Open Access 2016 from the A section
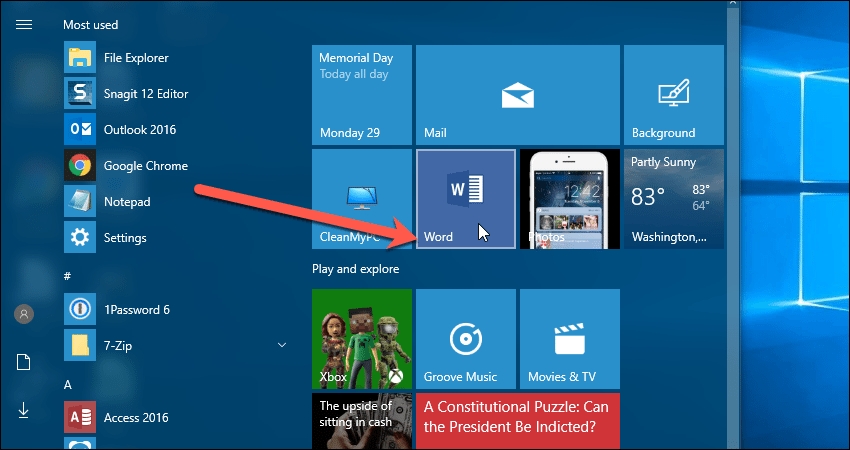 pos(135,418)
